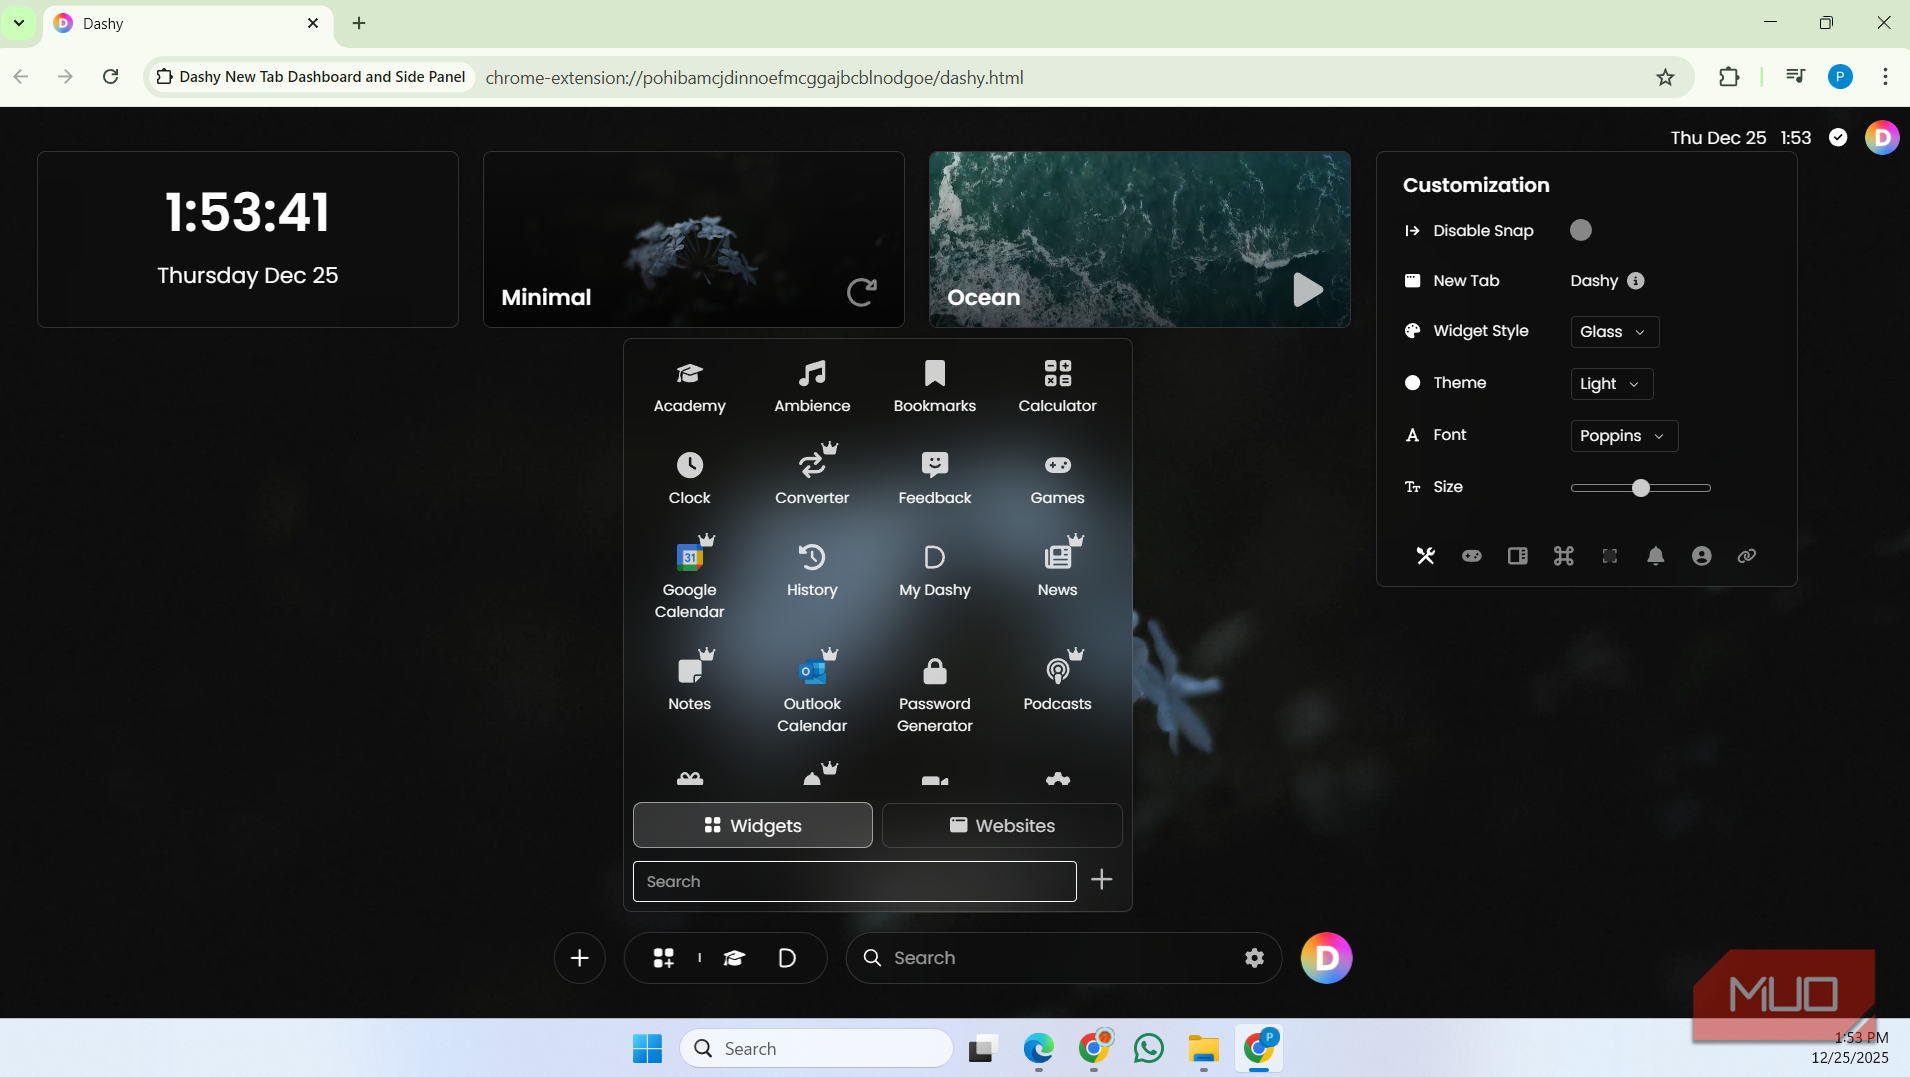Open WhatsApp from the taskbar
The height and width of the screenshot is (1077, 1910).
1149,1048
